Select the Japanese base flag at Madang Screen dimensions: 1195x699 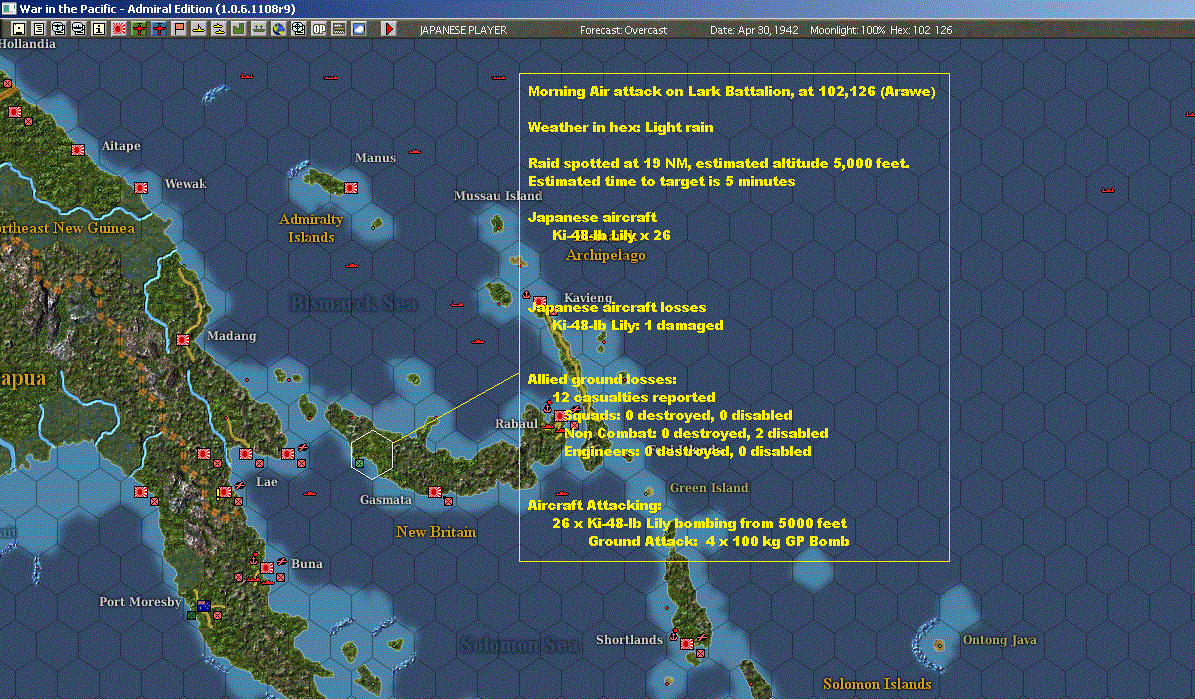point(183,340)
